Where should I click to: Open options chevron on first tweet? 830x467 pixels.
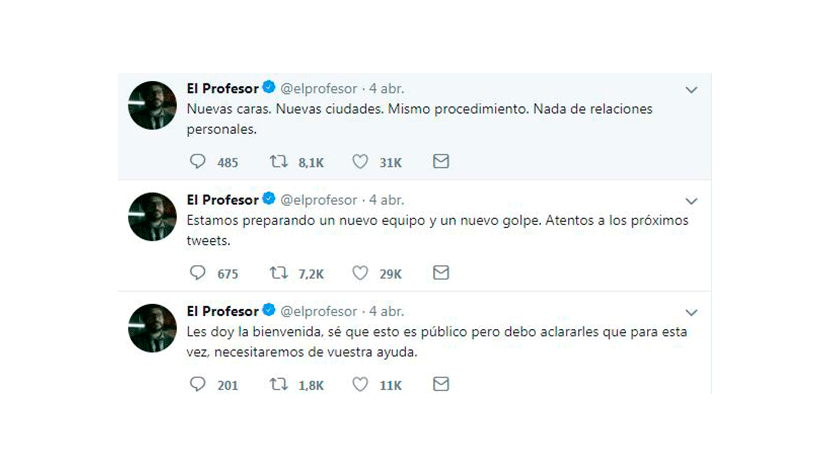(x=691, y=90)
